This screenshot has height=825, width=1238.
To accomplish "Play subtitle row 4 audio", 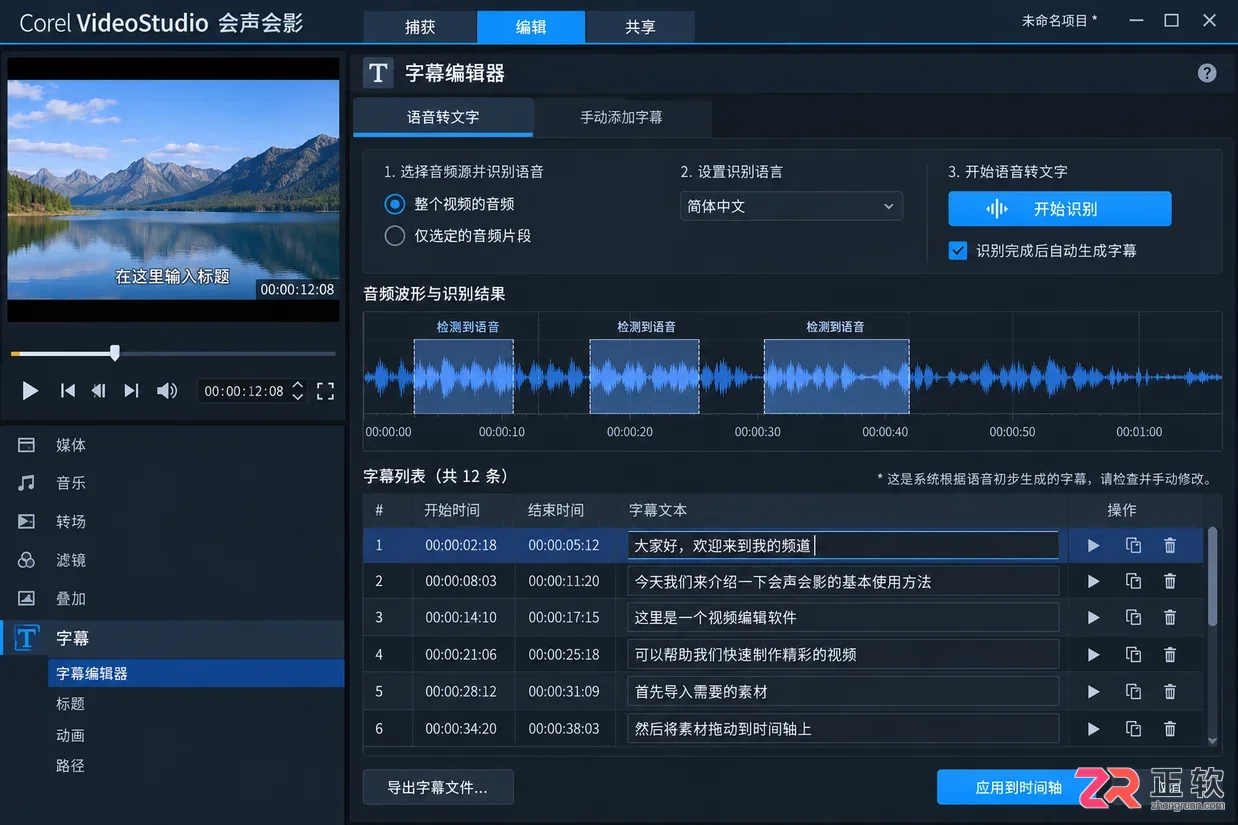I will click(x=1093, y=655).
